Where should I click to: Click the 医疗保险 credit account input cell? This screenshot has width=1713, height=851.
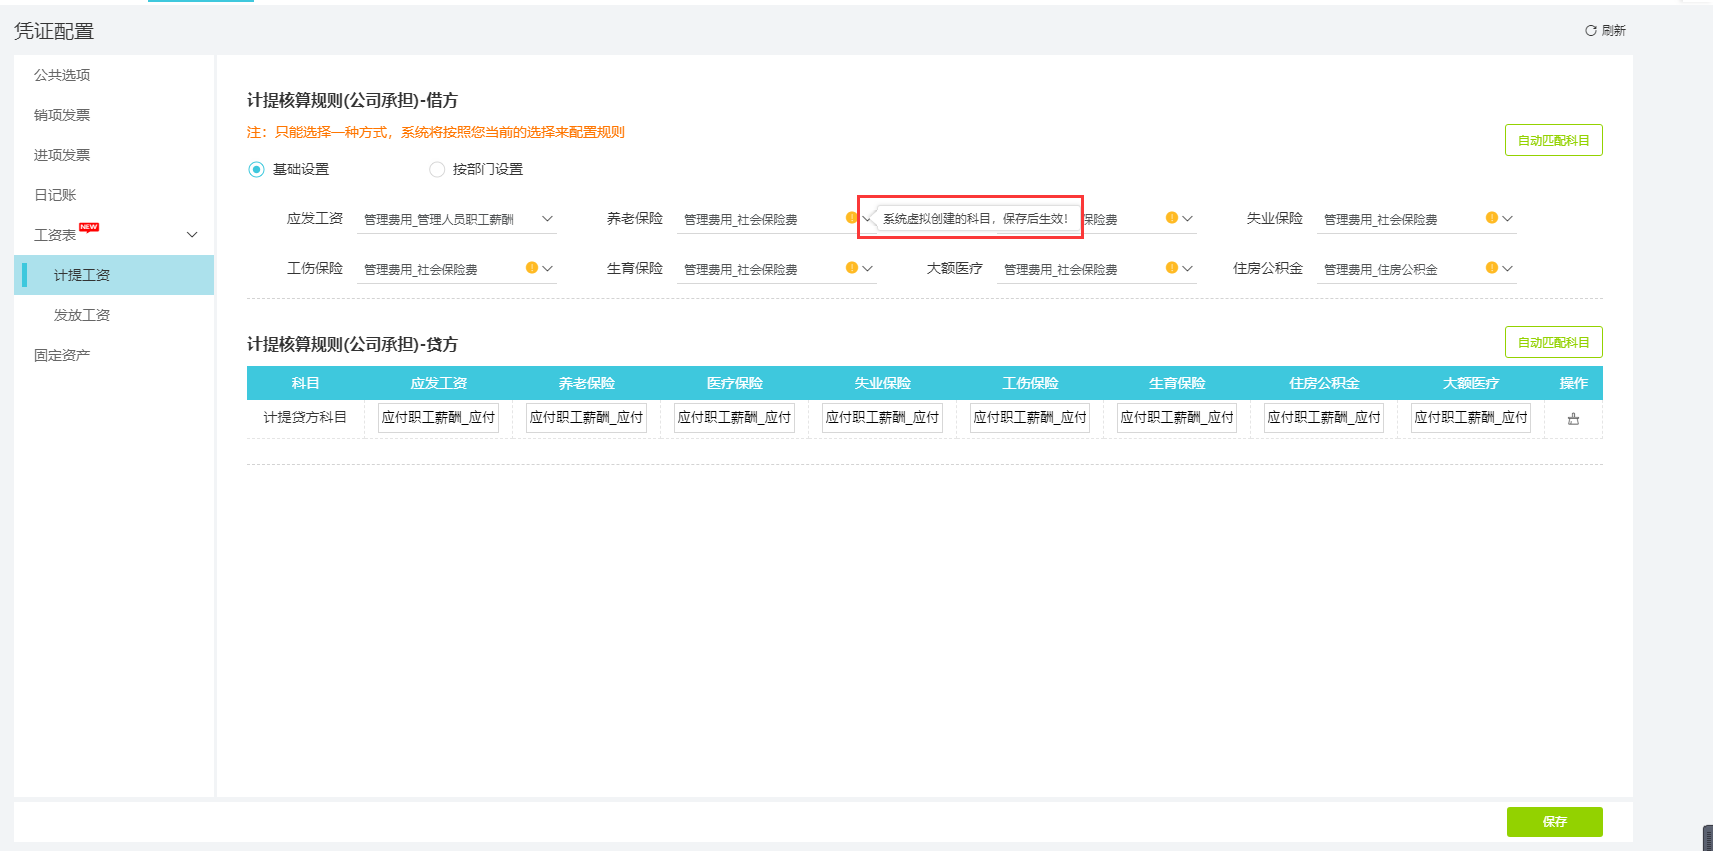coord(734,418)
